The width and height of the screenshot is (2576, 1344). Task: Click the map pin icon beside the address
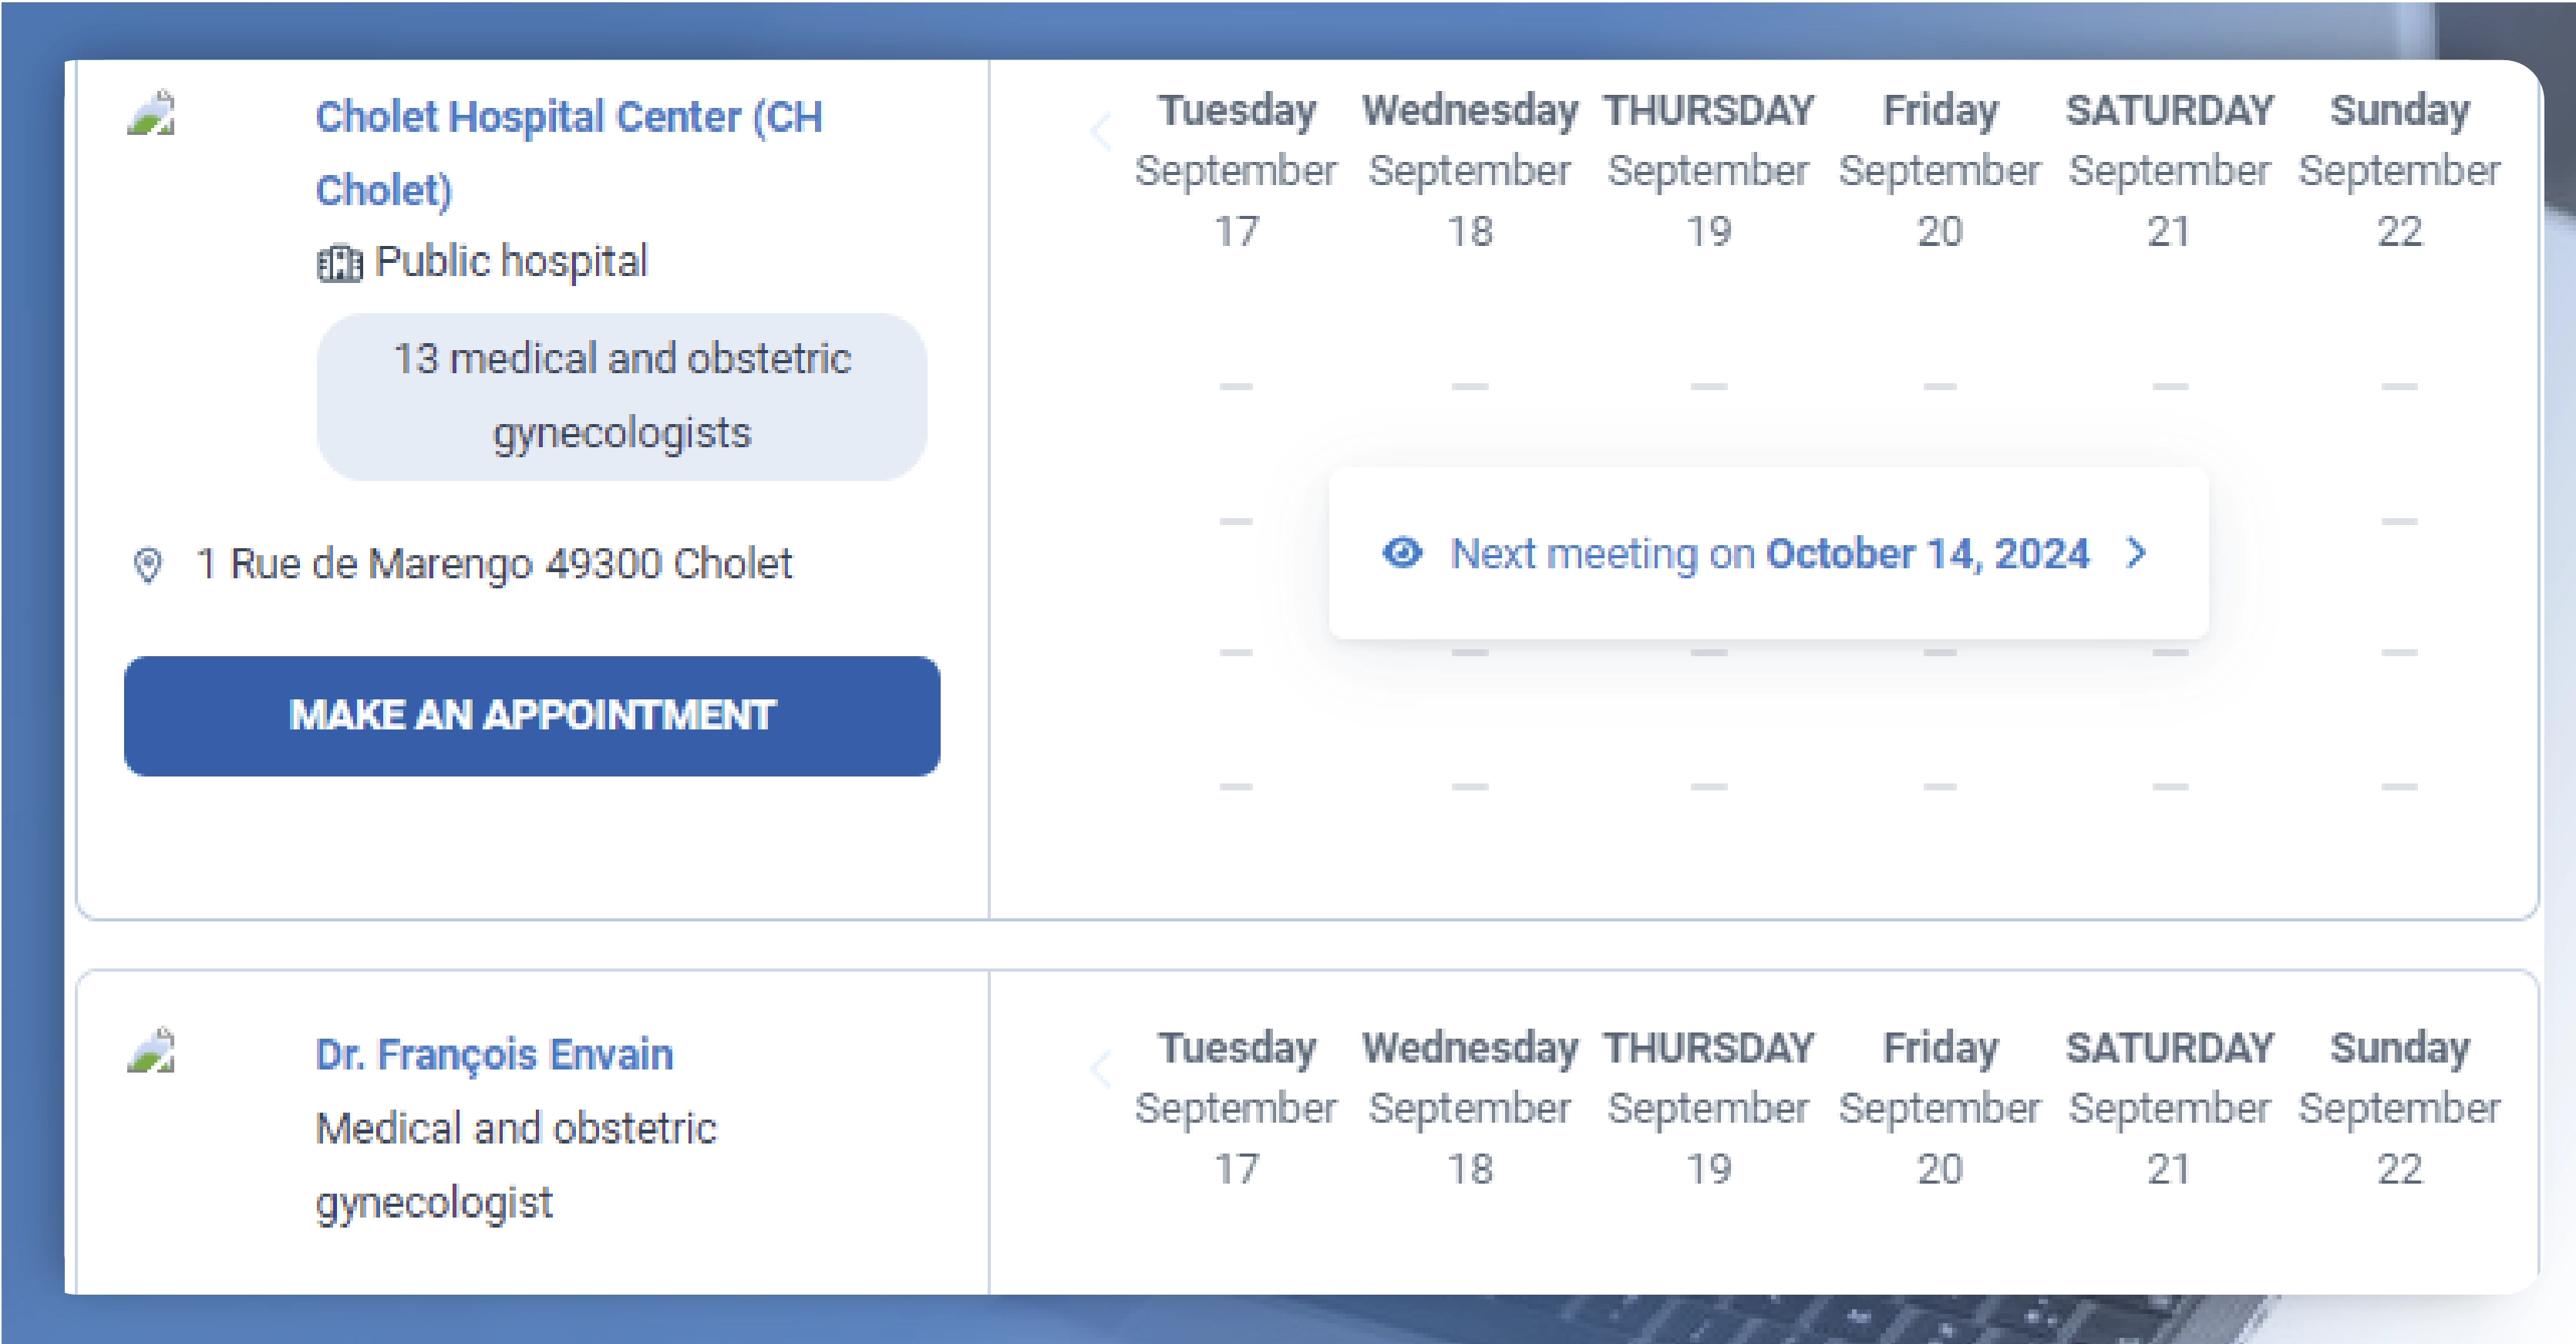click(x=148, y=565)
